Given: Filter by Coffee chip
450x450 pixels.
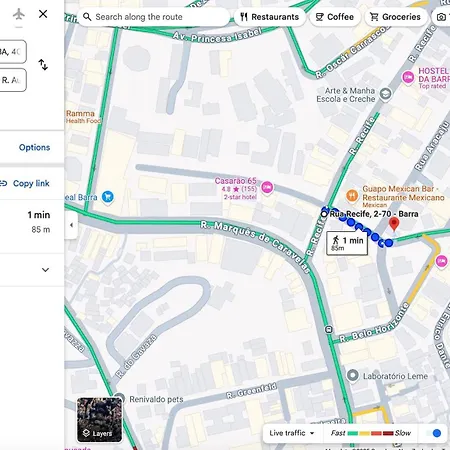Looking at the screenshot, I should click(x=335, y=17).
